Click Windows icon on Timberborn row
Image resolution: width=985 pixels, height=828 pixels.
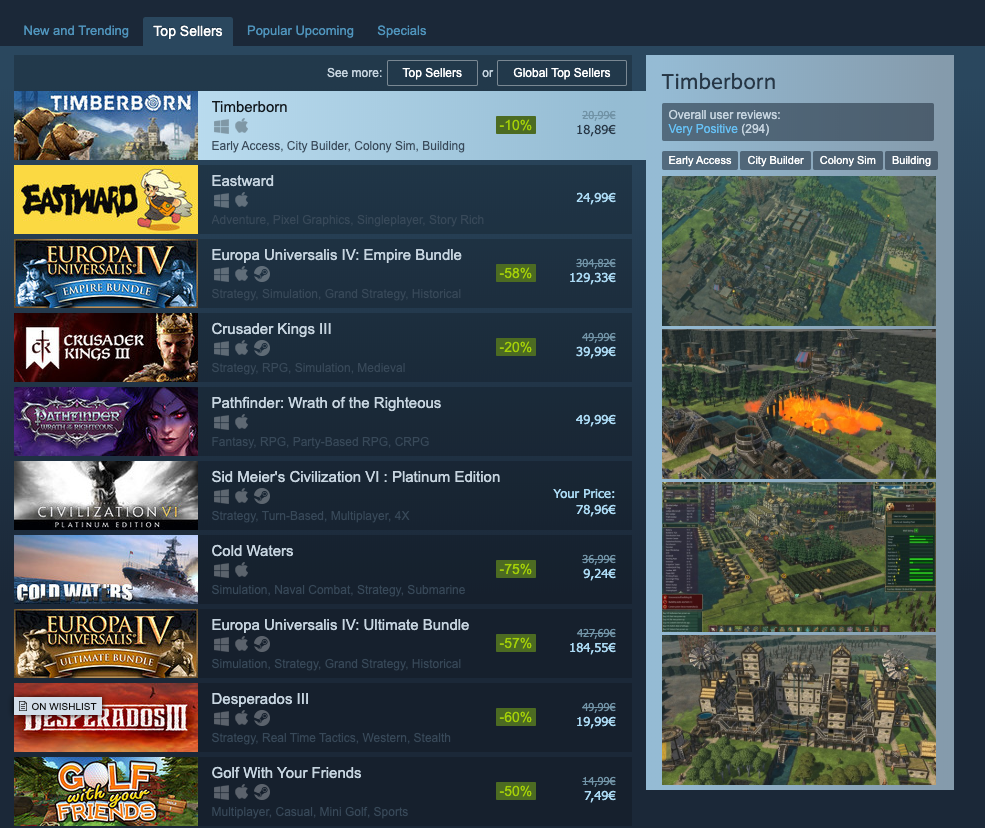221,126
